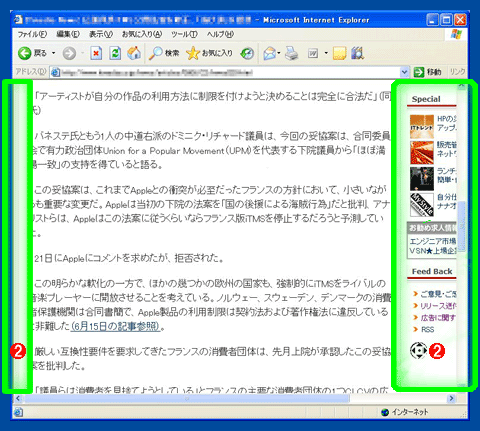Viewport: 480px width, 431px height.
Task: Click the status bar page icon
Action: pos(18,412)
